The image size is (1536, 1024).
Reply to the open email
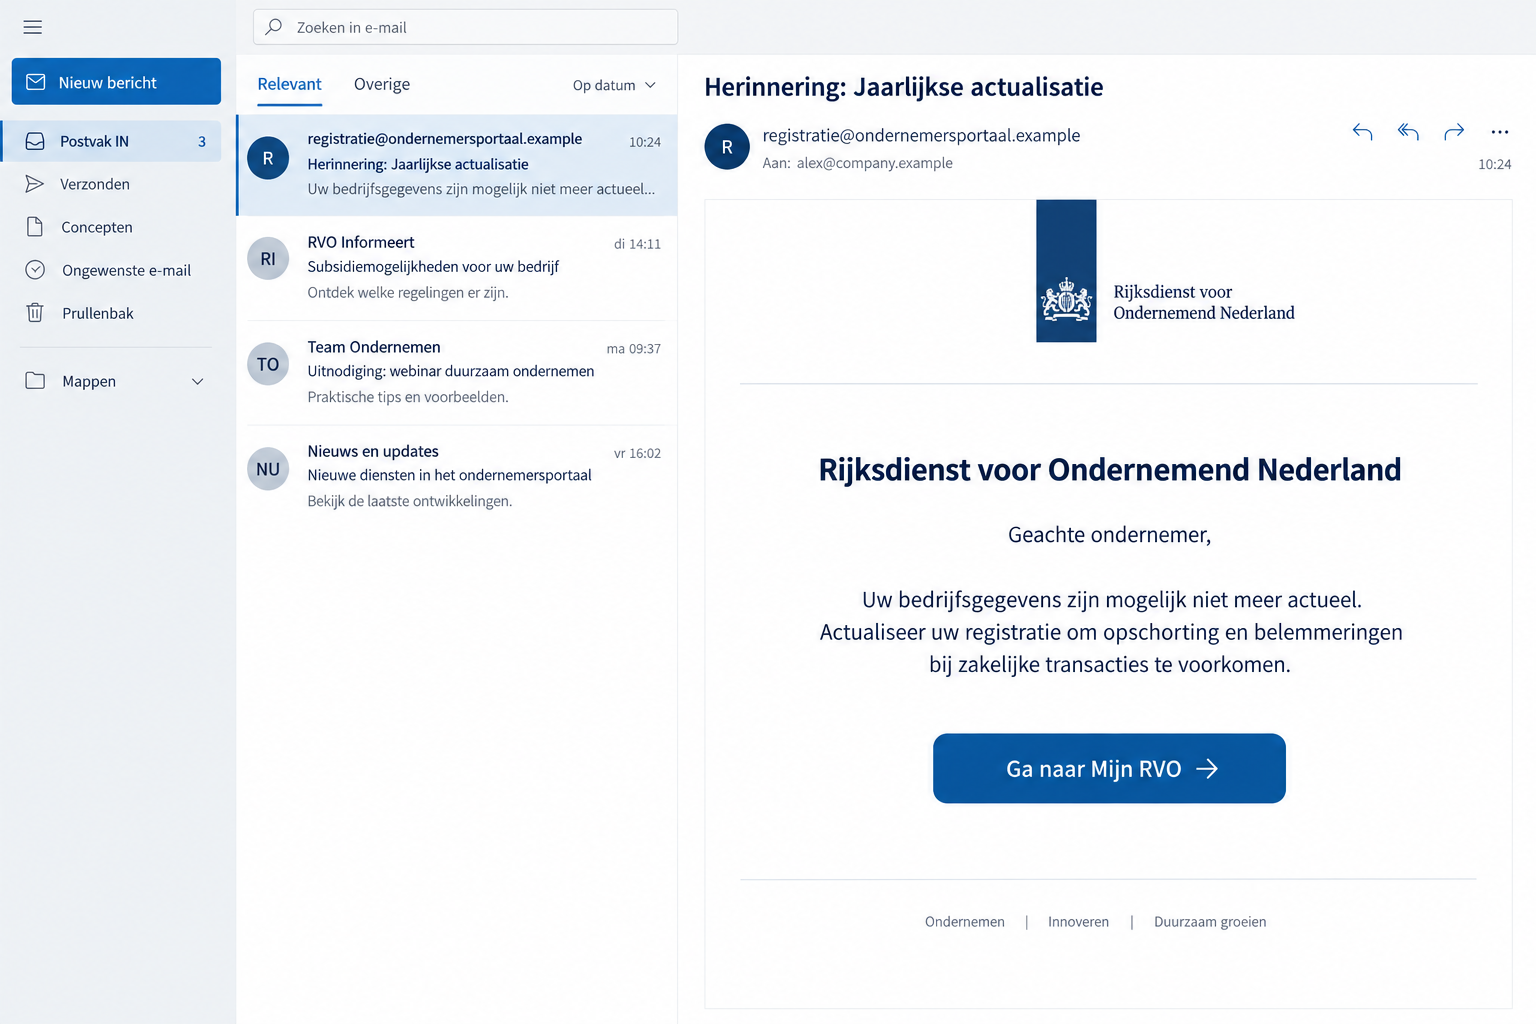click(1362, 131)
